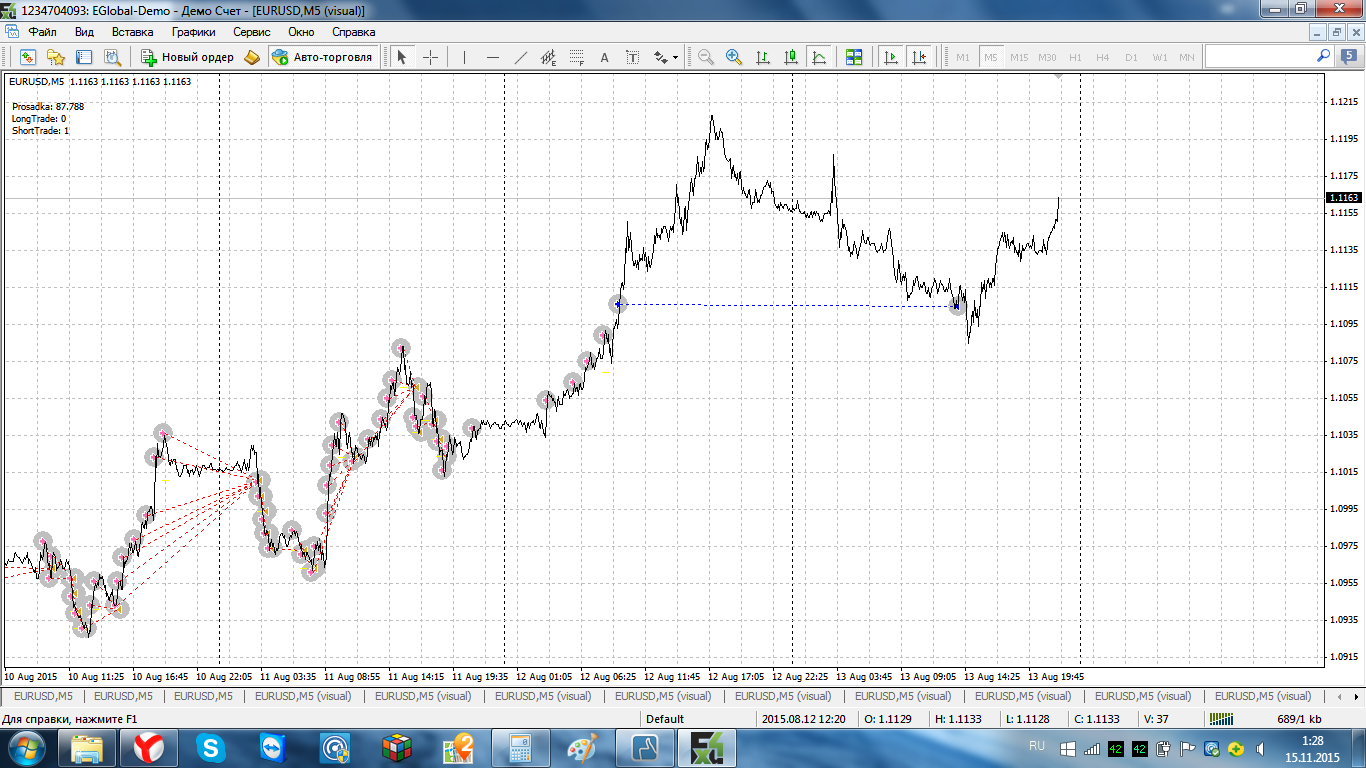Toggle the chart shift button
1366x768 pixels.
tap(918, 57)
